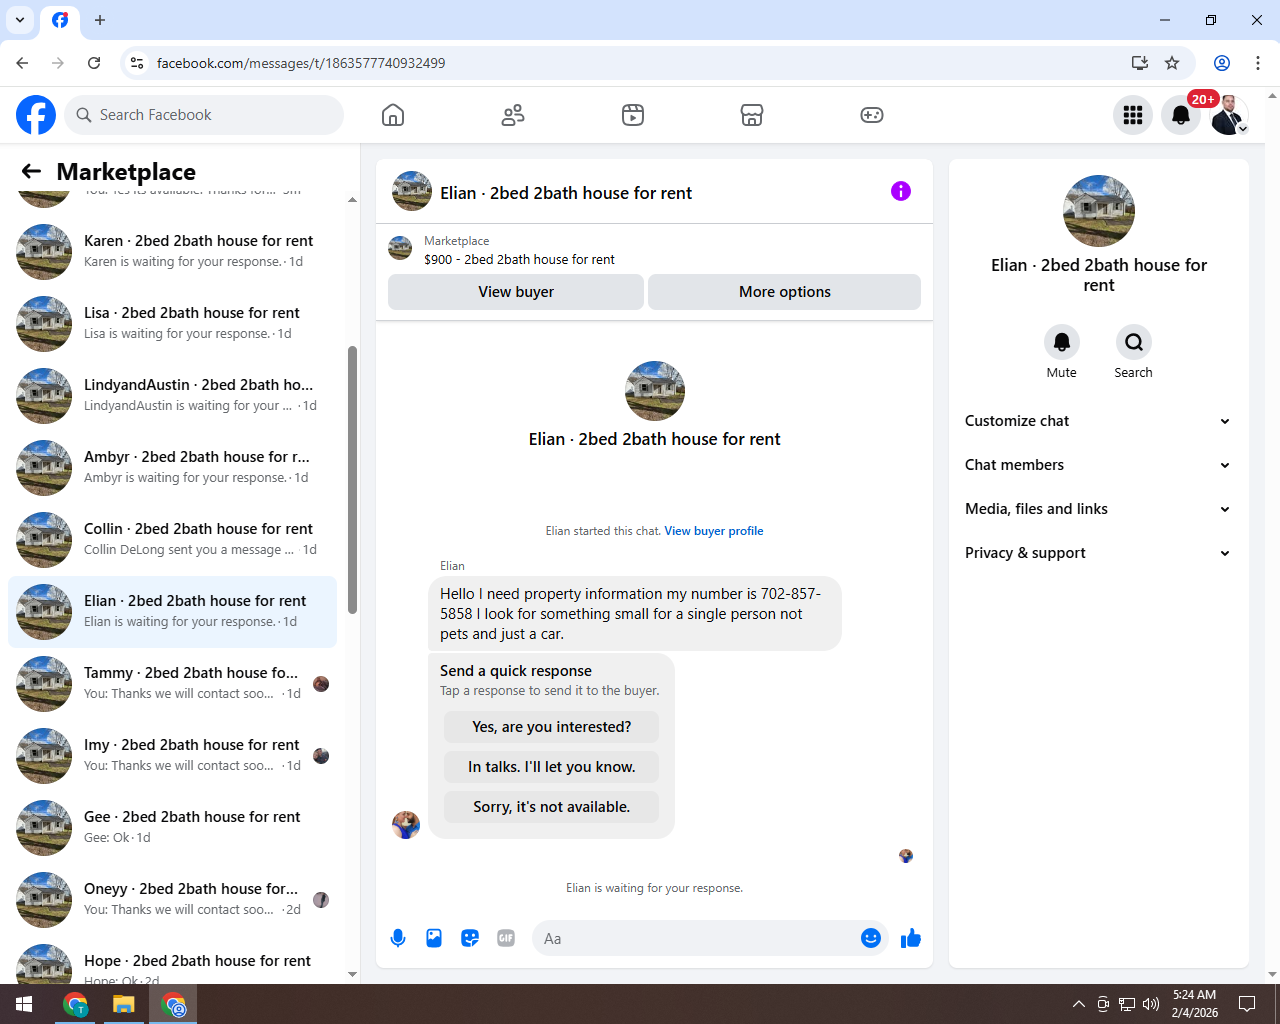
Task: Send 'Yes, are you interested?' quick response
Action: (x=552, y=727)
